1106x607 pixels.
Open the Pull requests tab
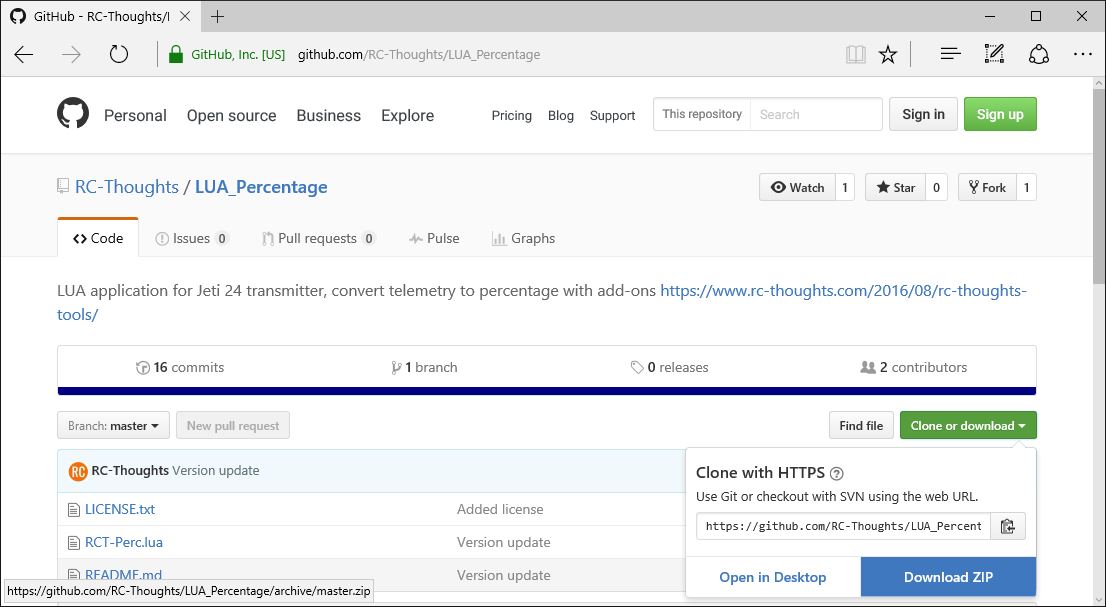[318, 238]
